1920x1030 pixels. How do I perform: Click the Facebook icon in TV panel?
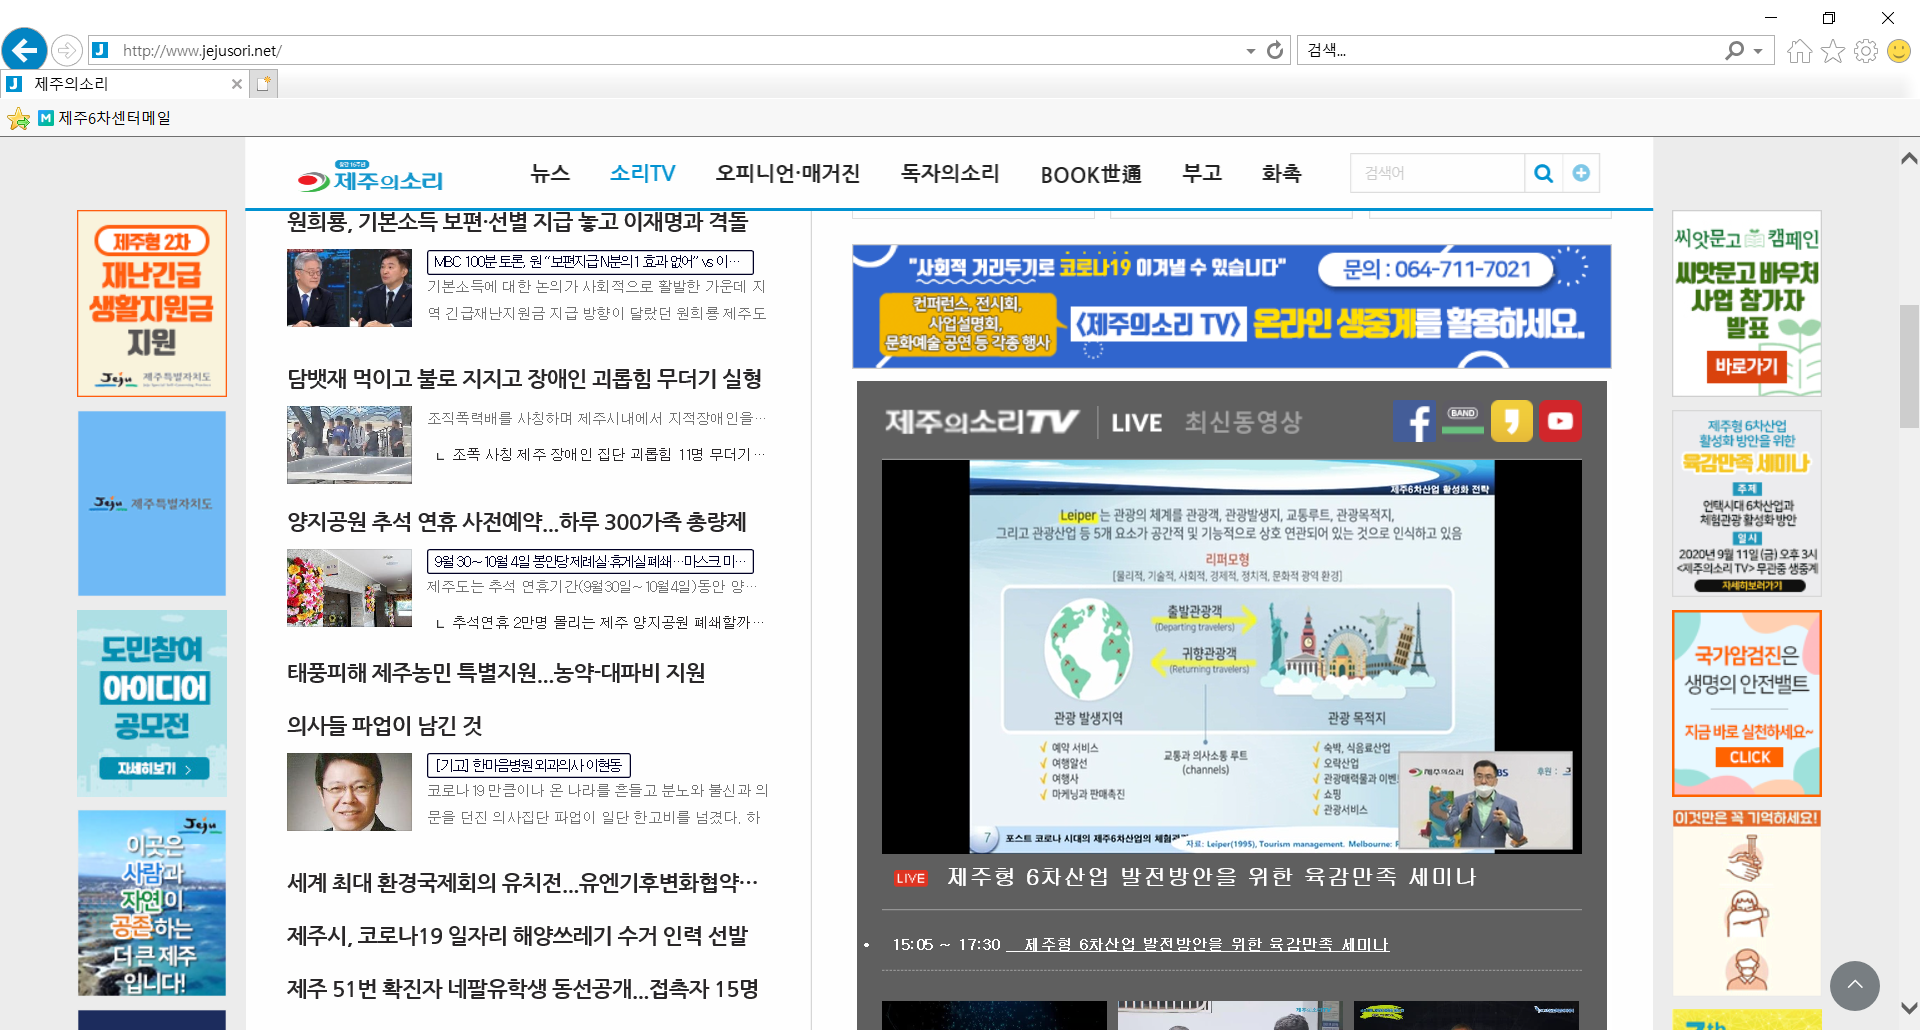(x=1414, y=421)
